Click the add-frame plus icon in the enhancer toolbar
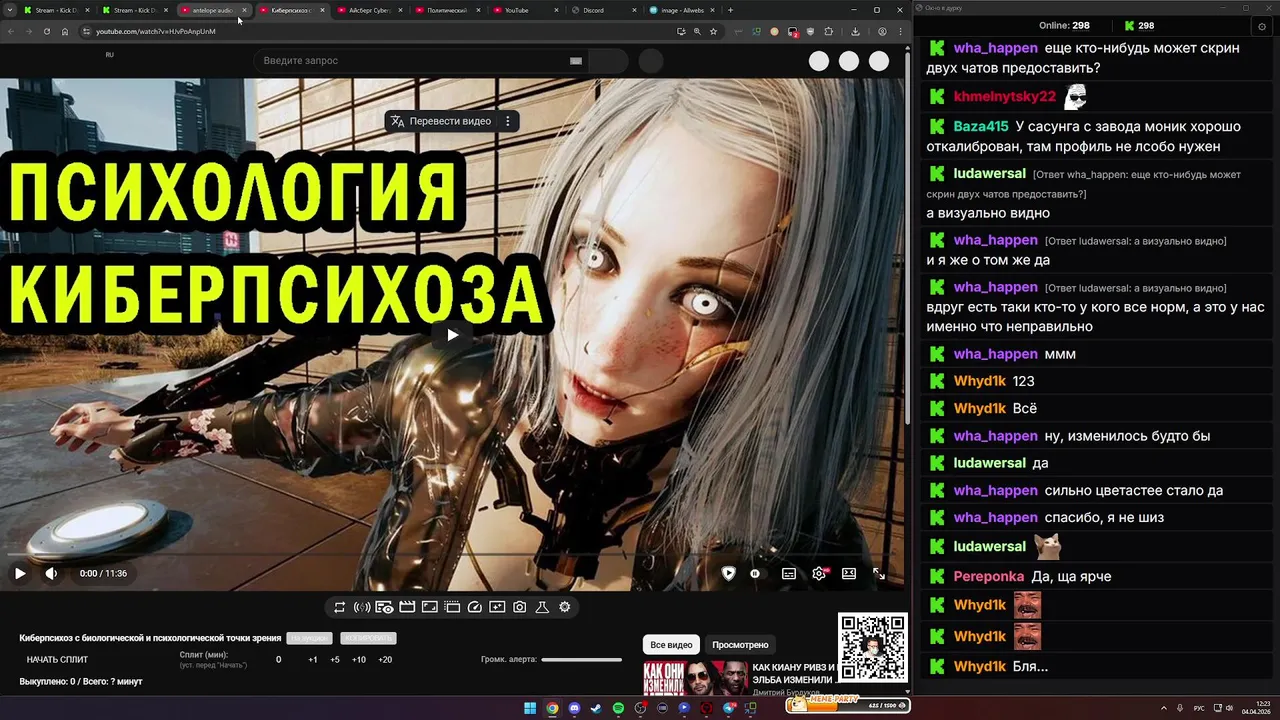The image size is (1280, 720). pyautogui.click(x=497, y=607)
